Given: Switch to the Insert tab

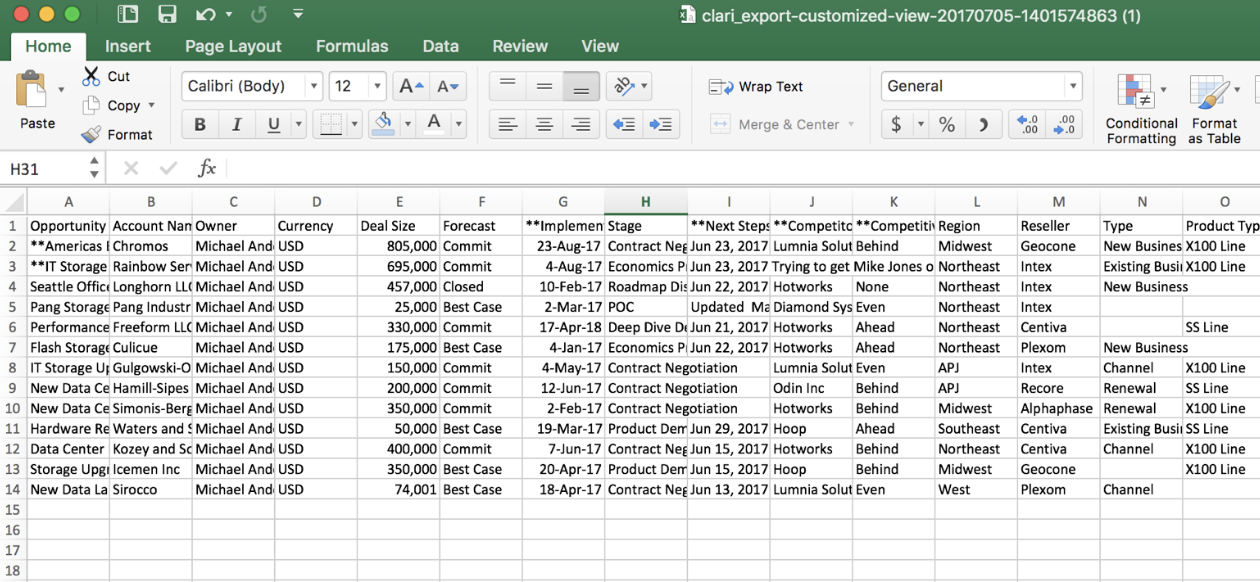Looking at the screenshot, I should 128,46.
